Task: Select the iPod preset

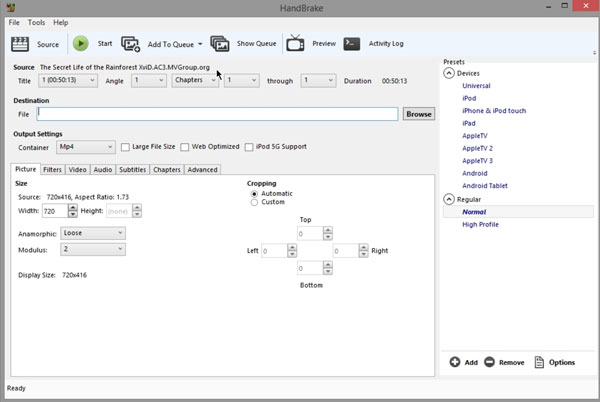Action: coord(469,98)
